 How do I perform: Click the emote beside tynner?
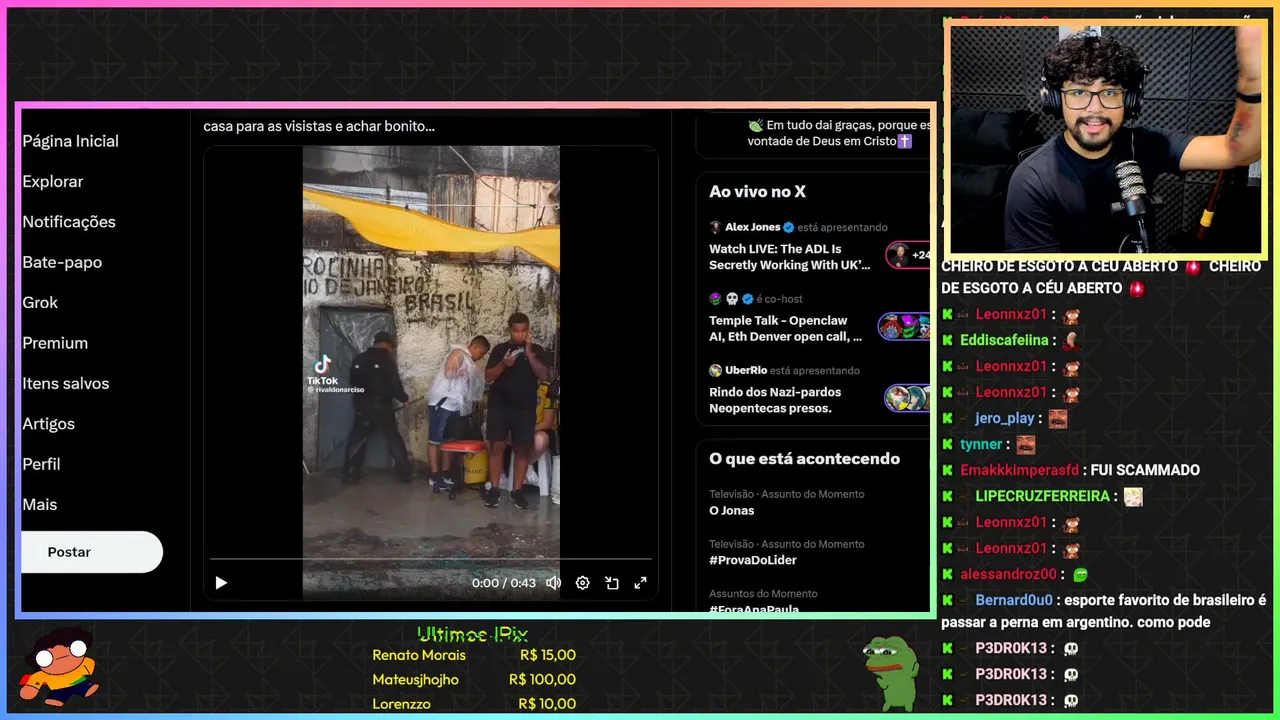tap(1026, 445)
